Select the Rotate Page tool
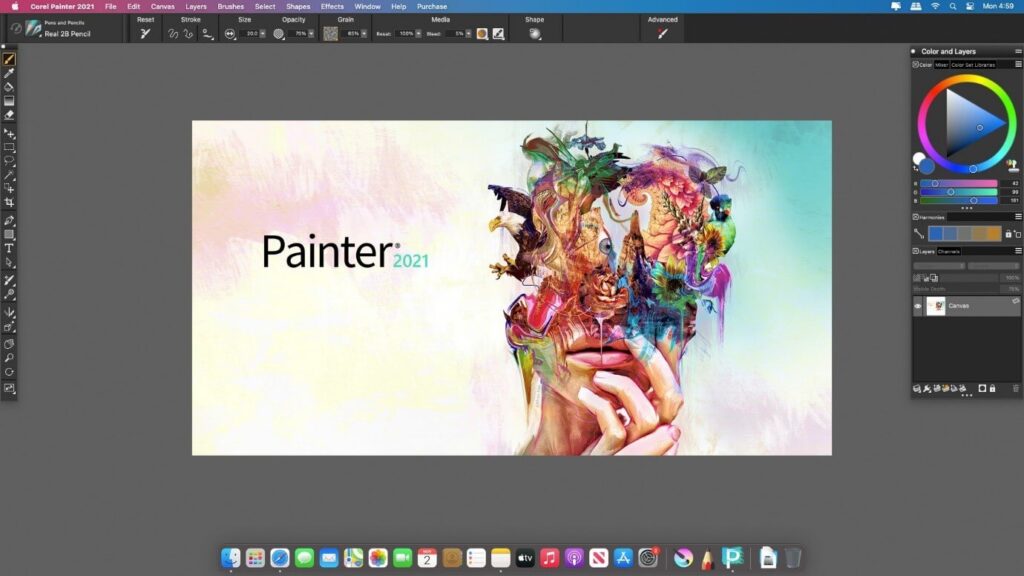The height and width of the screenshot is (576, 1024). point(9,372)
